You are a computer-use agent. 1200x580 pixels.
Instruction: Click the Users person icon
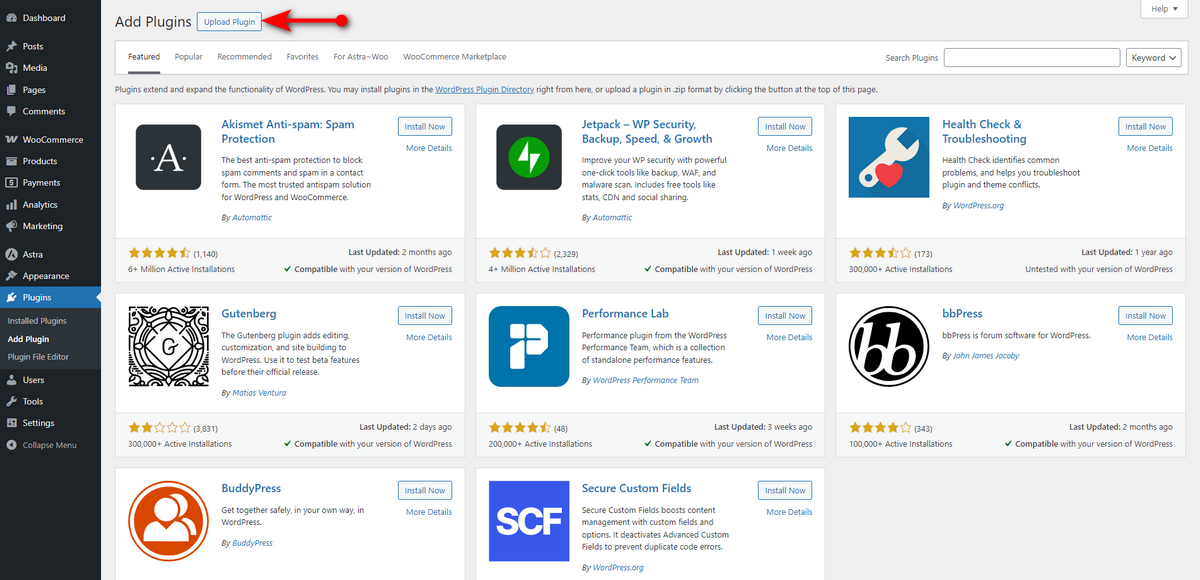(11, 380)
